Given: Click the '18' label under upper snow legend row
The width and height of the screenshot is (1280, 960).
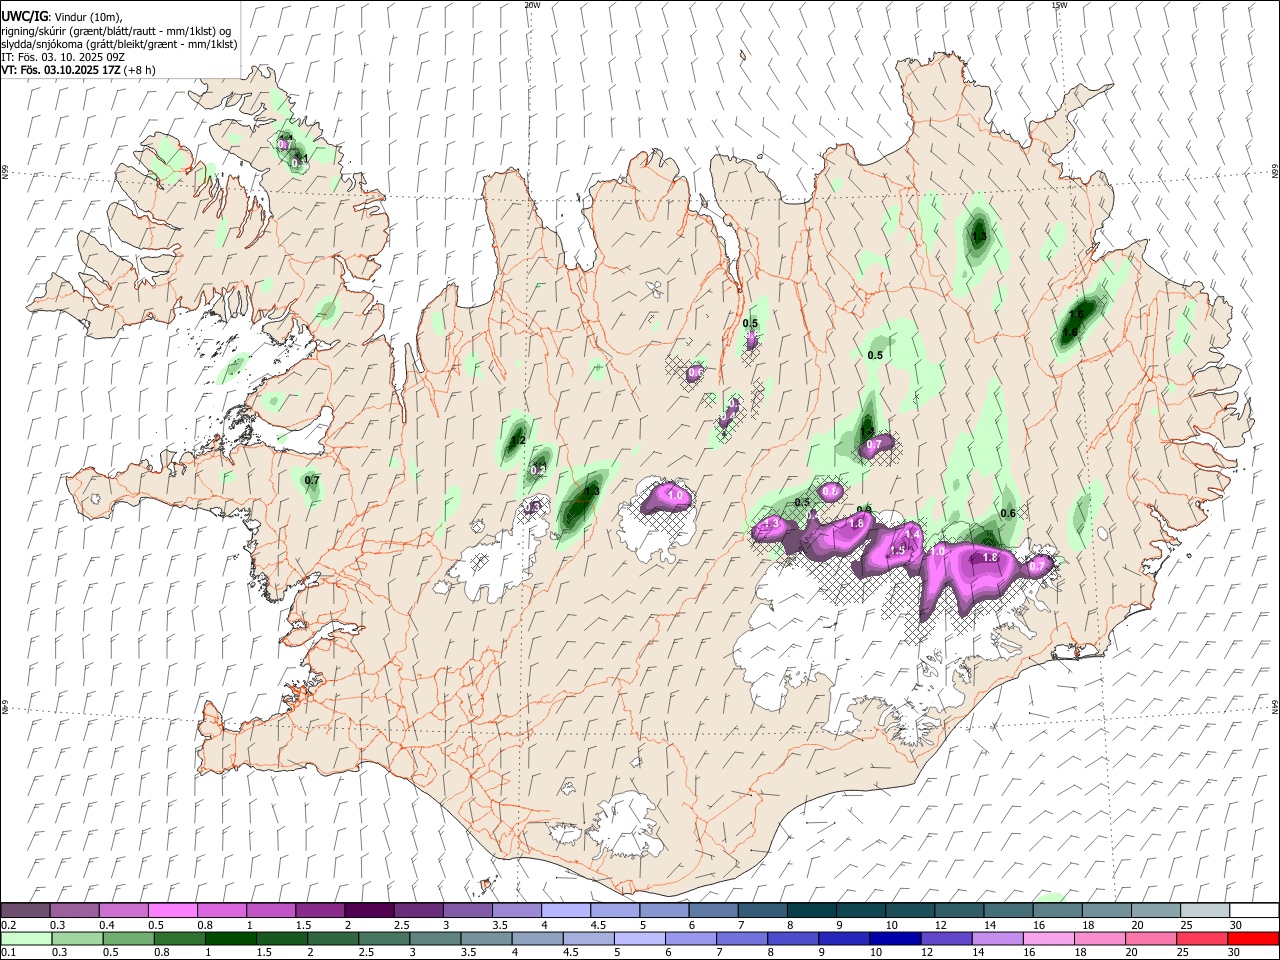Looking at the screenshot, I should point(1088,926).
